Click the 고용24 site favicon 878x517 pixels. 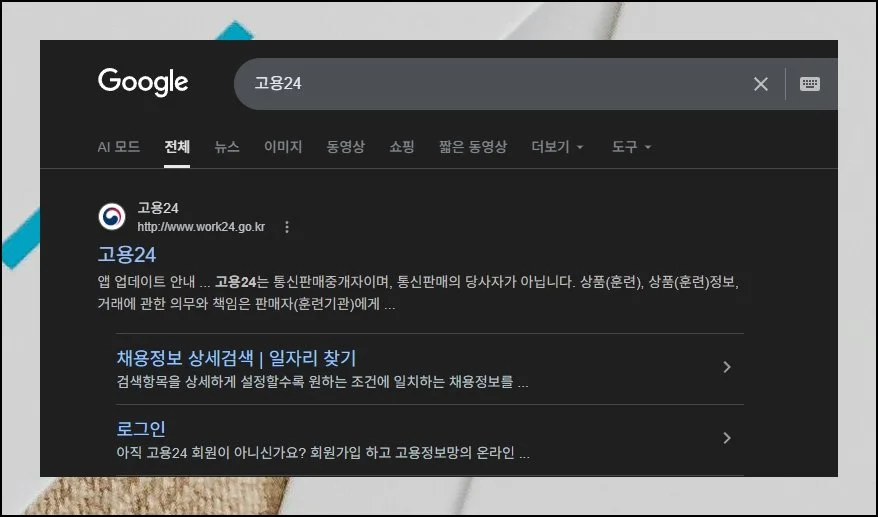pos(112,217)
